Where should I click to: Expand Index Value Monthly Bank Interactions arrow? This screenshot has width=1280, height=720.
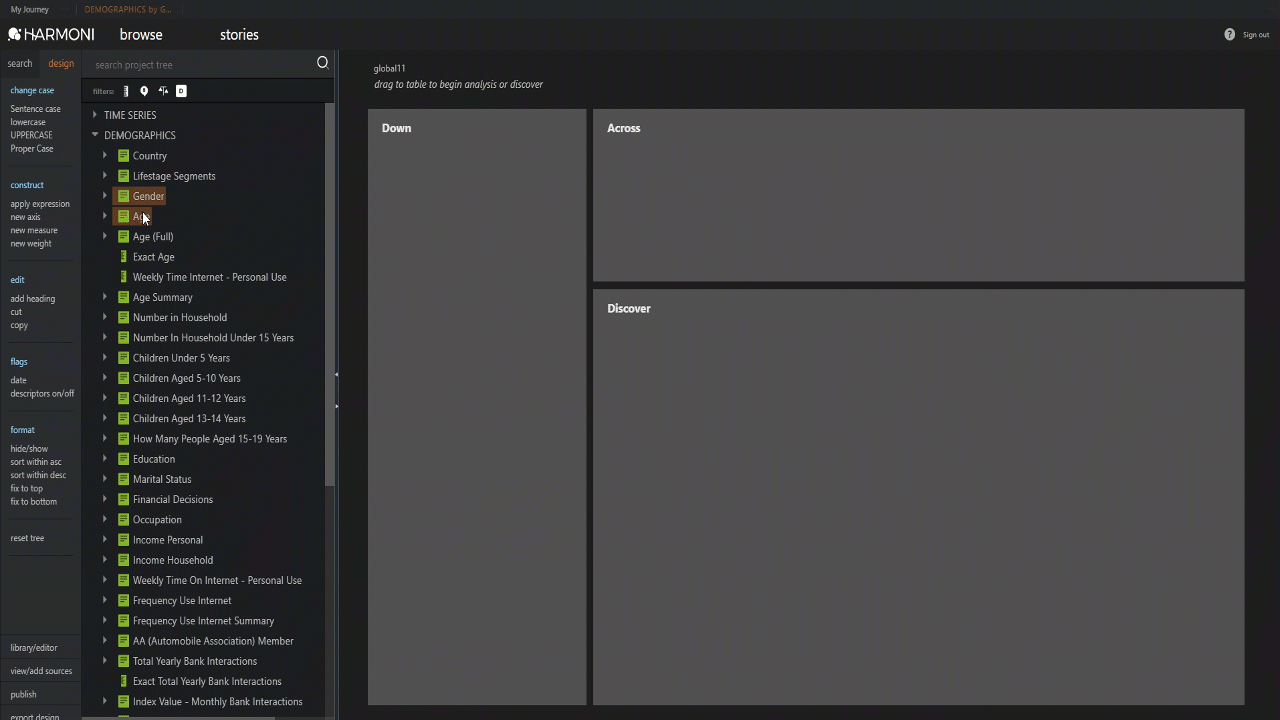click(x=105, y=702)
